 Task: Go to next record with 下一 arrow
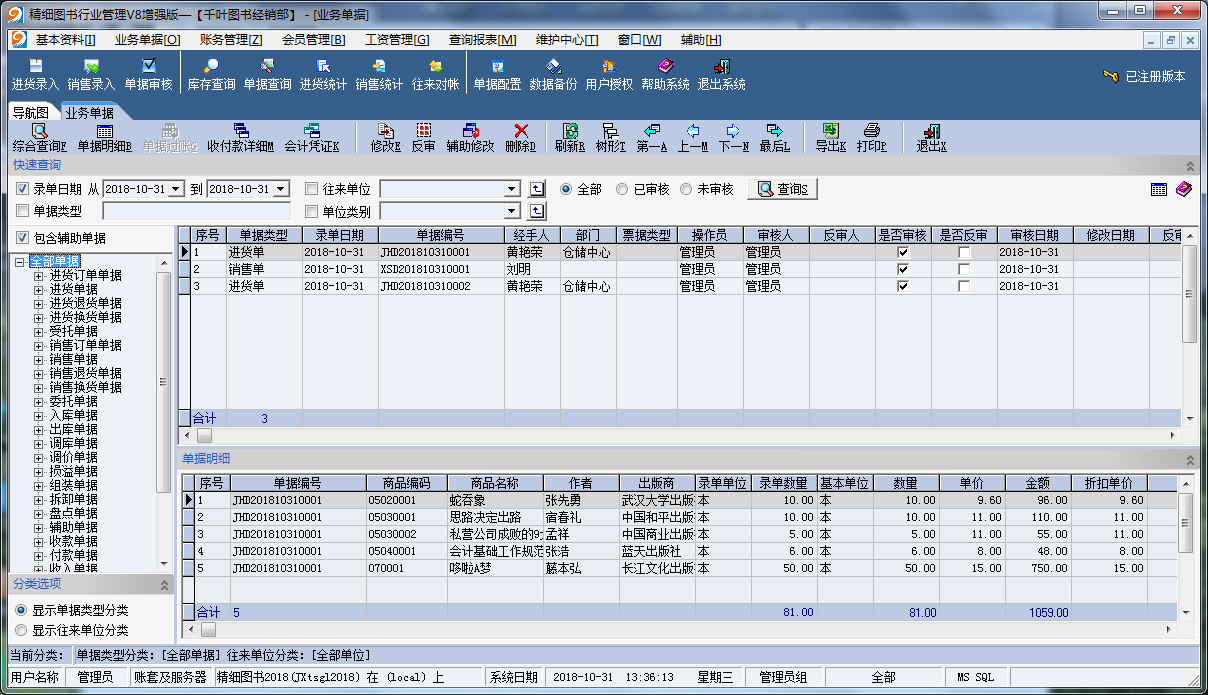733,138
